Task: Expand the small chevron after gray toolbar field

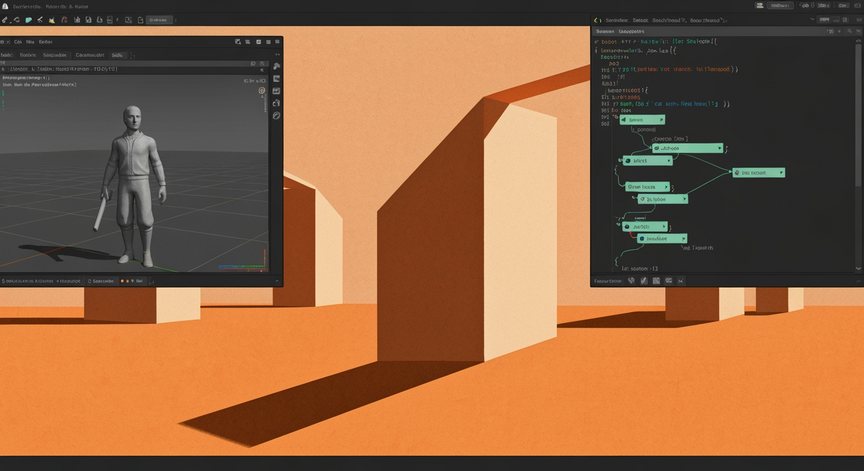Action: (x=176, y=20)
